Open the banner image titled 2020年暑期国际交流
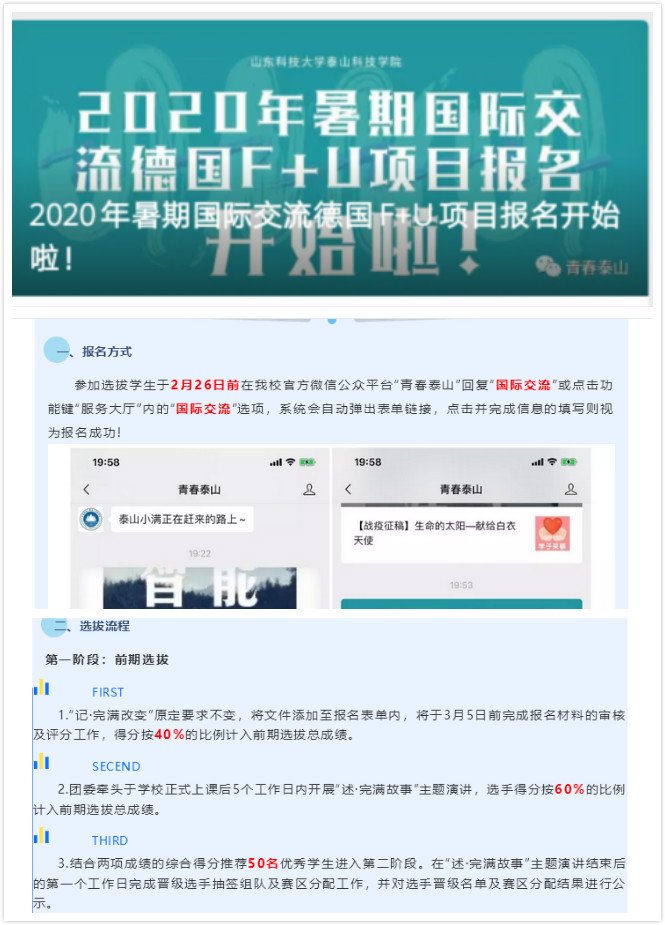This screenshot has height=925, width=665. click(330, 158)
